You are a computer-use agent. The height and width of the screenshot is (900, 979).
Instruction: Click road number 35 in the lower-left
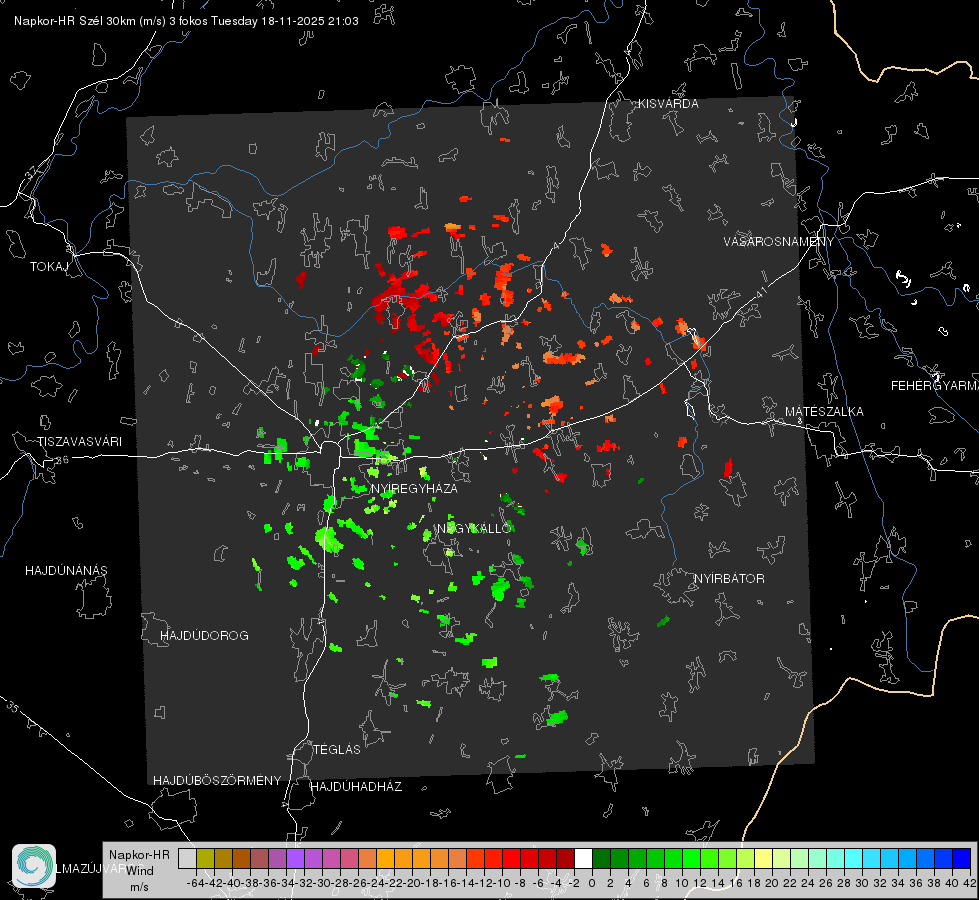point(12,707)
